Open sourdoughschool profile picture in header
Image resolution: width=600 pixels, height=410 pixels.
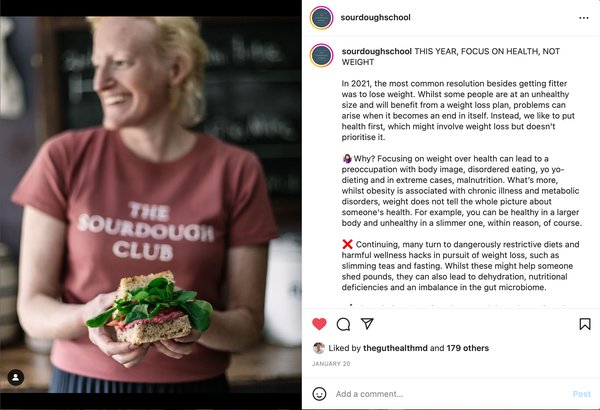pyautogui.click(x=321, y=18)
